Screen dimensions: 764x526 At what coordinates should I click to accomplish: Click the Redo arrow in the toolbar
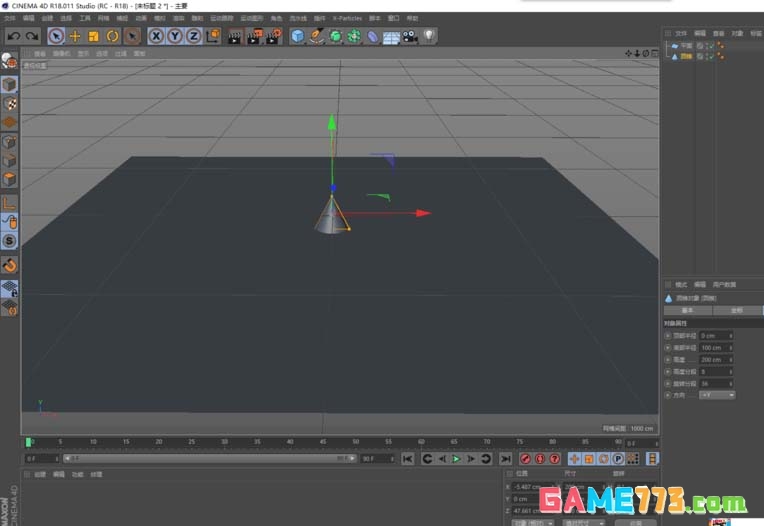[32, 36]
